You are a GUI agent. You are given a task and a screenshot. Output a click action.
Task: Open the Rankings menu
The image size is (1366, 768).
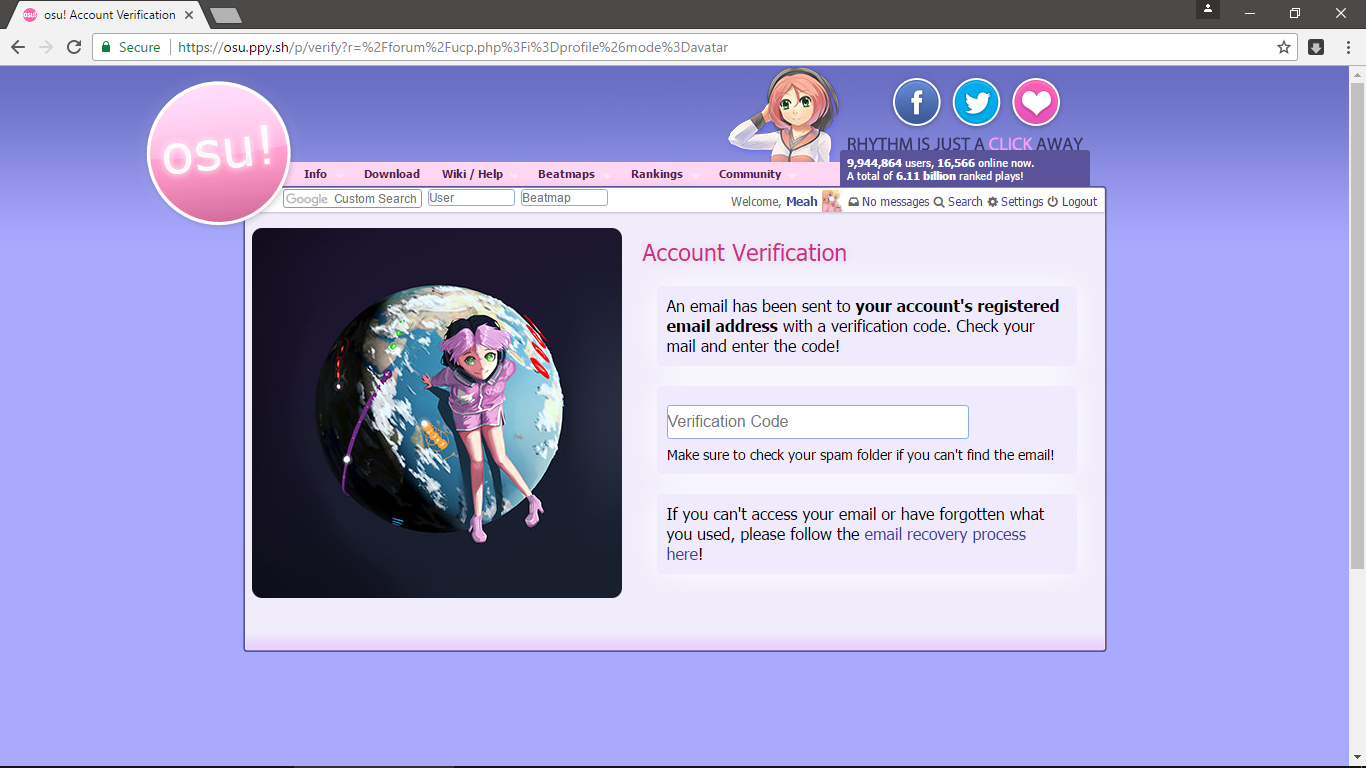click(x=657, y=174)
